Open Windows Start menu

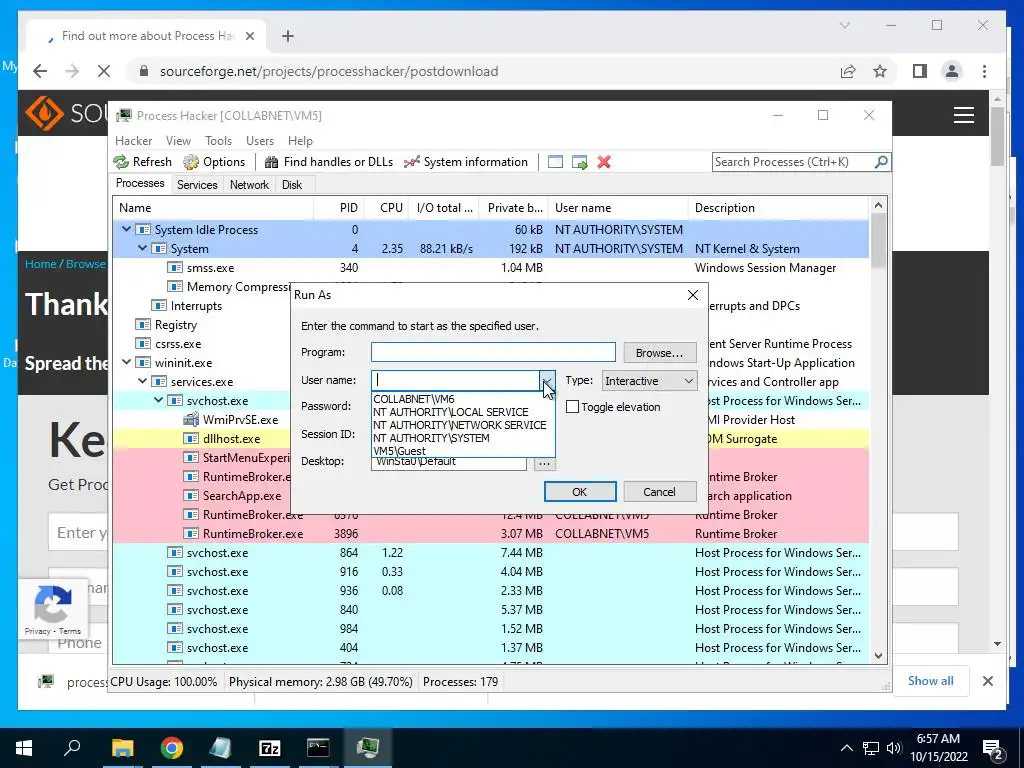click(x=24, y=747)
